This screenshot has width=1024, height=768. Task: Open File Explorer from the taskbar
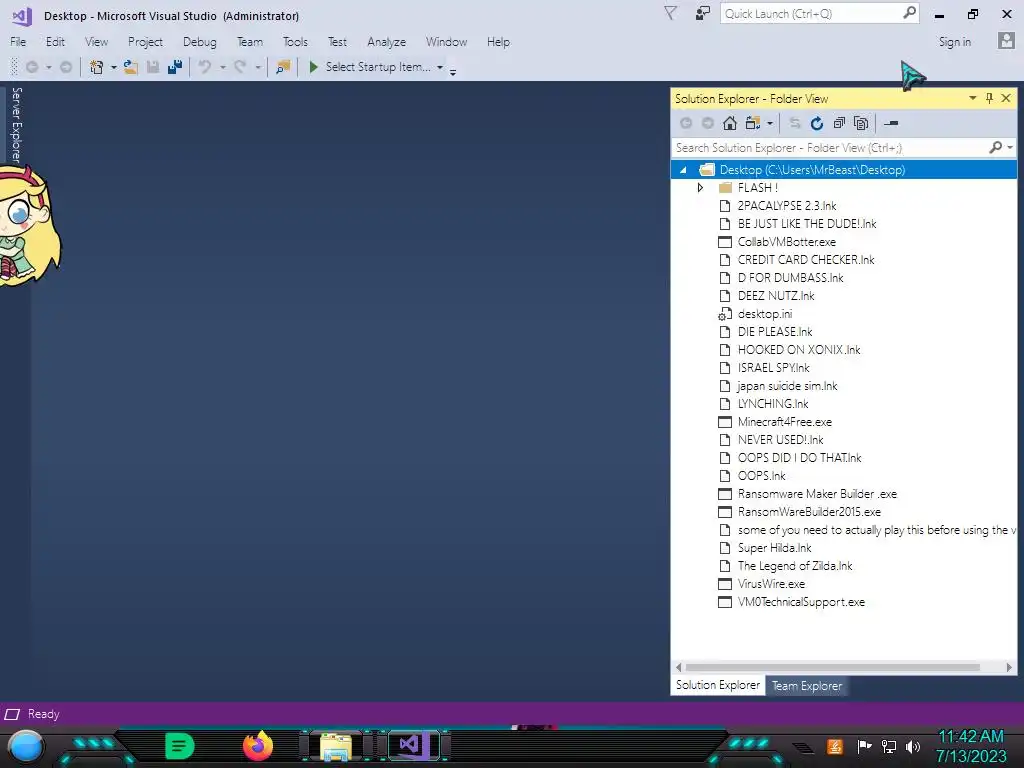pyautogui.click(x=336, y=746)
